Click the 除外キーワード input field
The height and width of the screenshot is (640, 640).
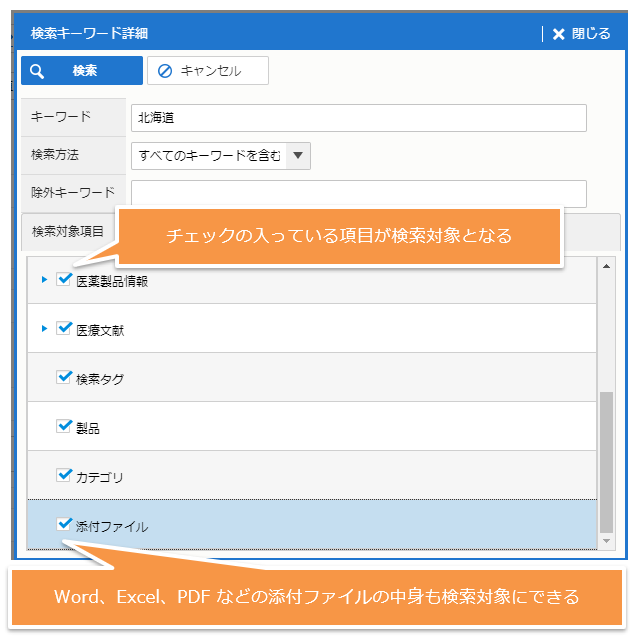click(358, 193)
